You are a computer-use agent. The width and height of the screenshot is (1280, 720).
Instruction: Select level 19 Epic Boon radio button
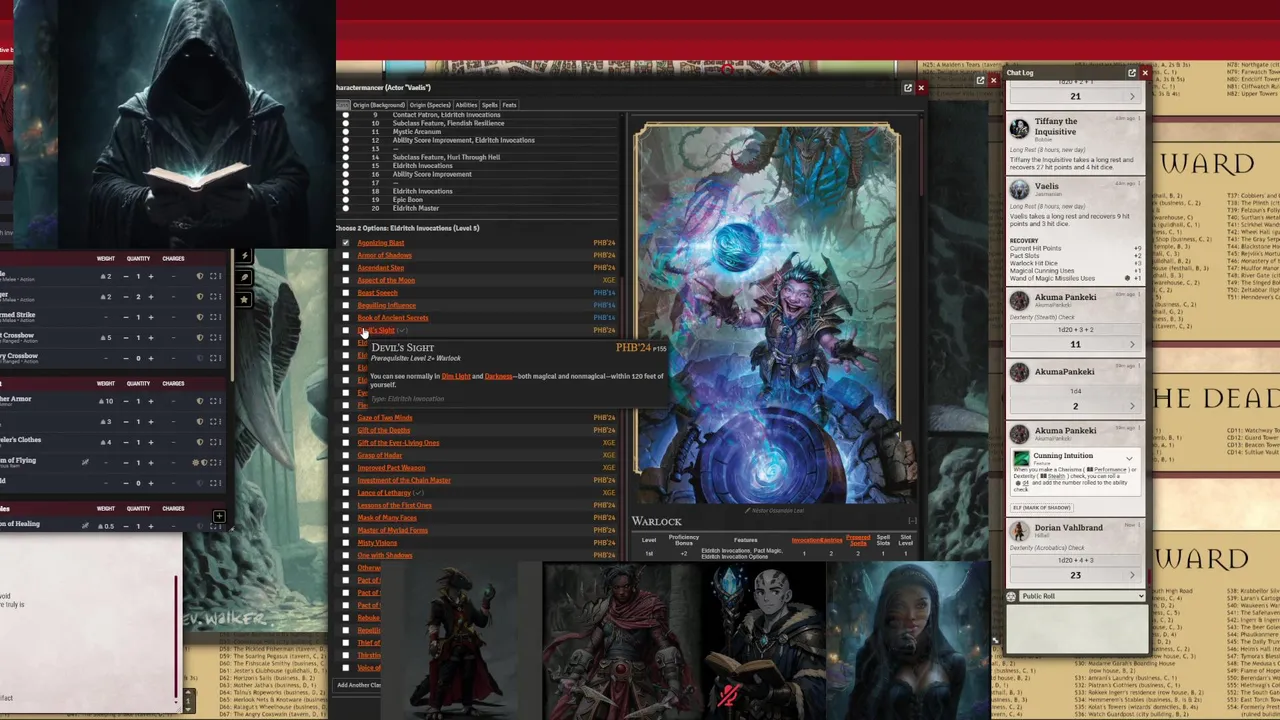pyautogui.click(x=346, y=200)
